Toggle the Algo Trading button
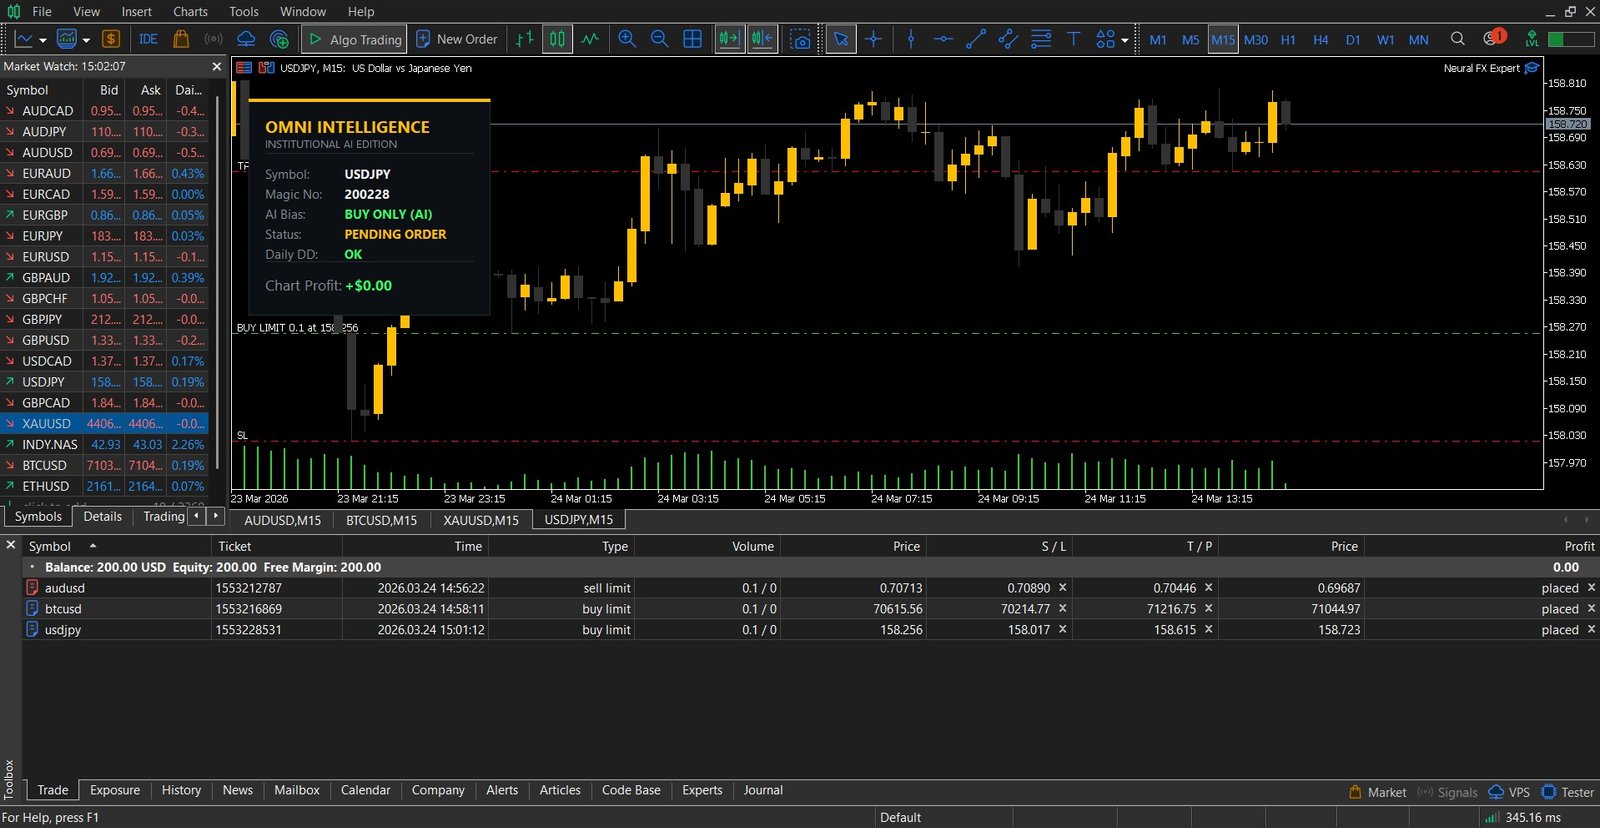This screenshot has width=1600, height=828. point(354,39)
